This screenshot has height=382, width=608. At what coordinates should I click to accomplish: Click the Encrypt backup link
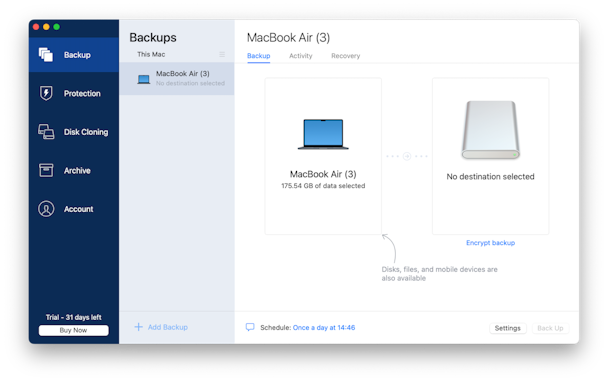coord(491,243)
